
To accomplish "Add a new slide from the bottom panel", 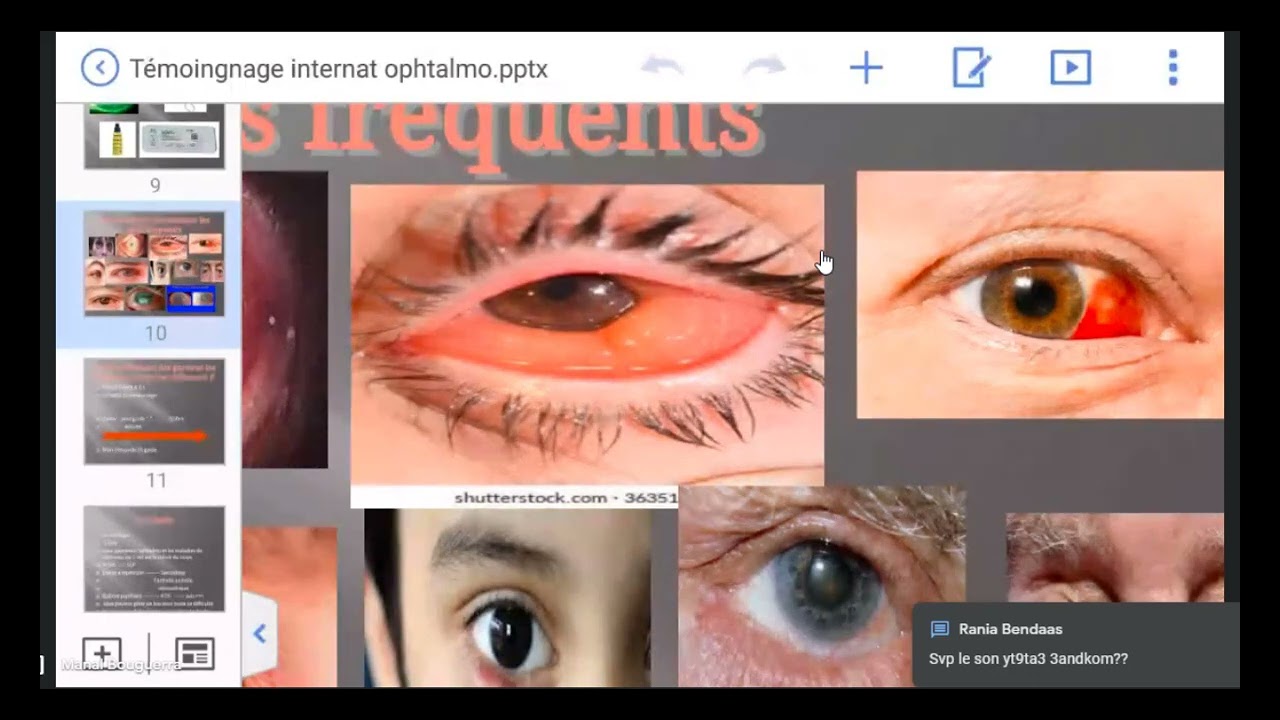I will click(102, 655).
